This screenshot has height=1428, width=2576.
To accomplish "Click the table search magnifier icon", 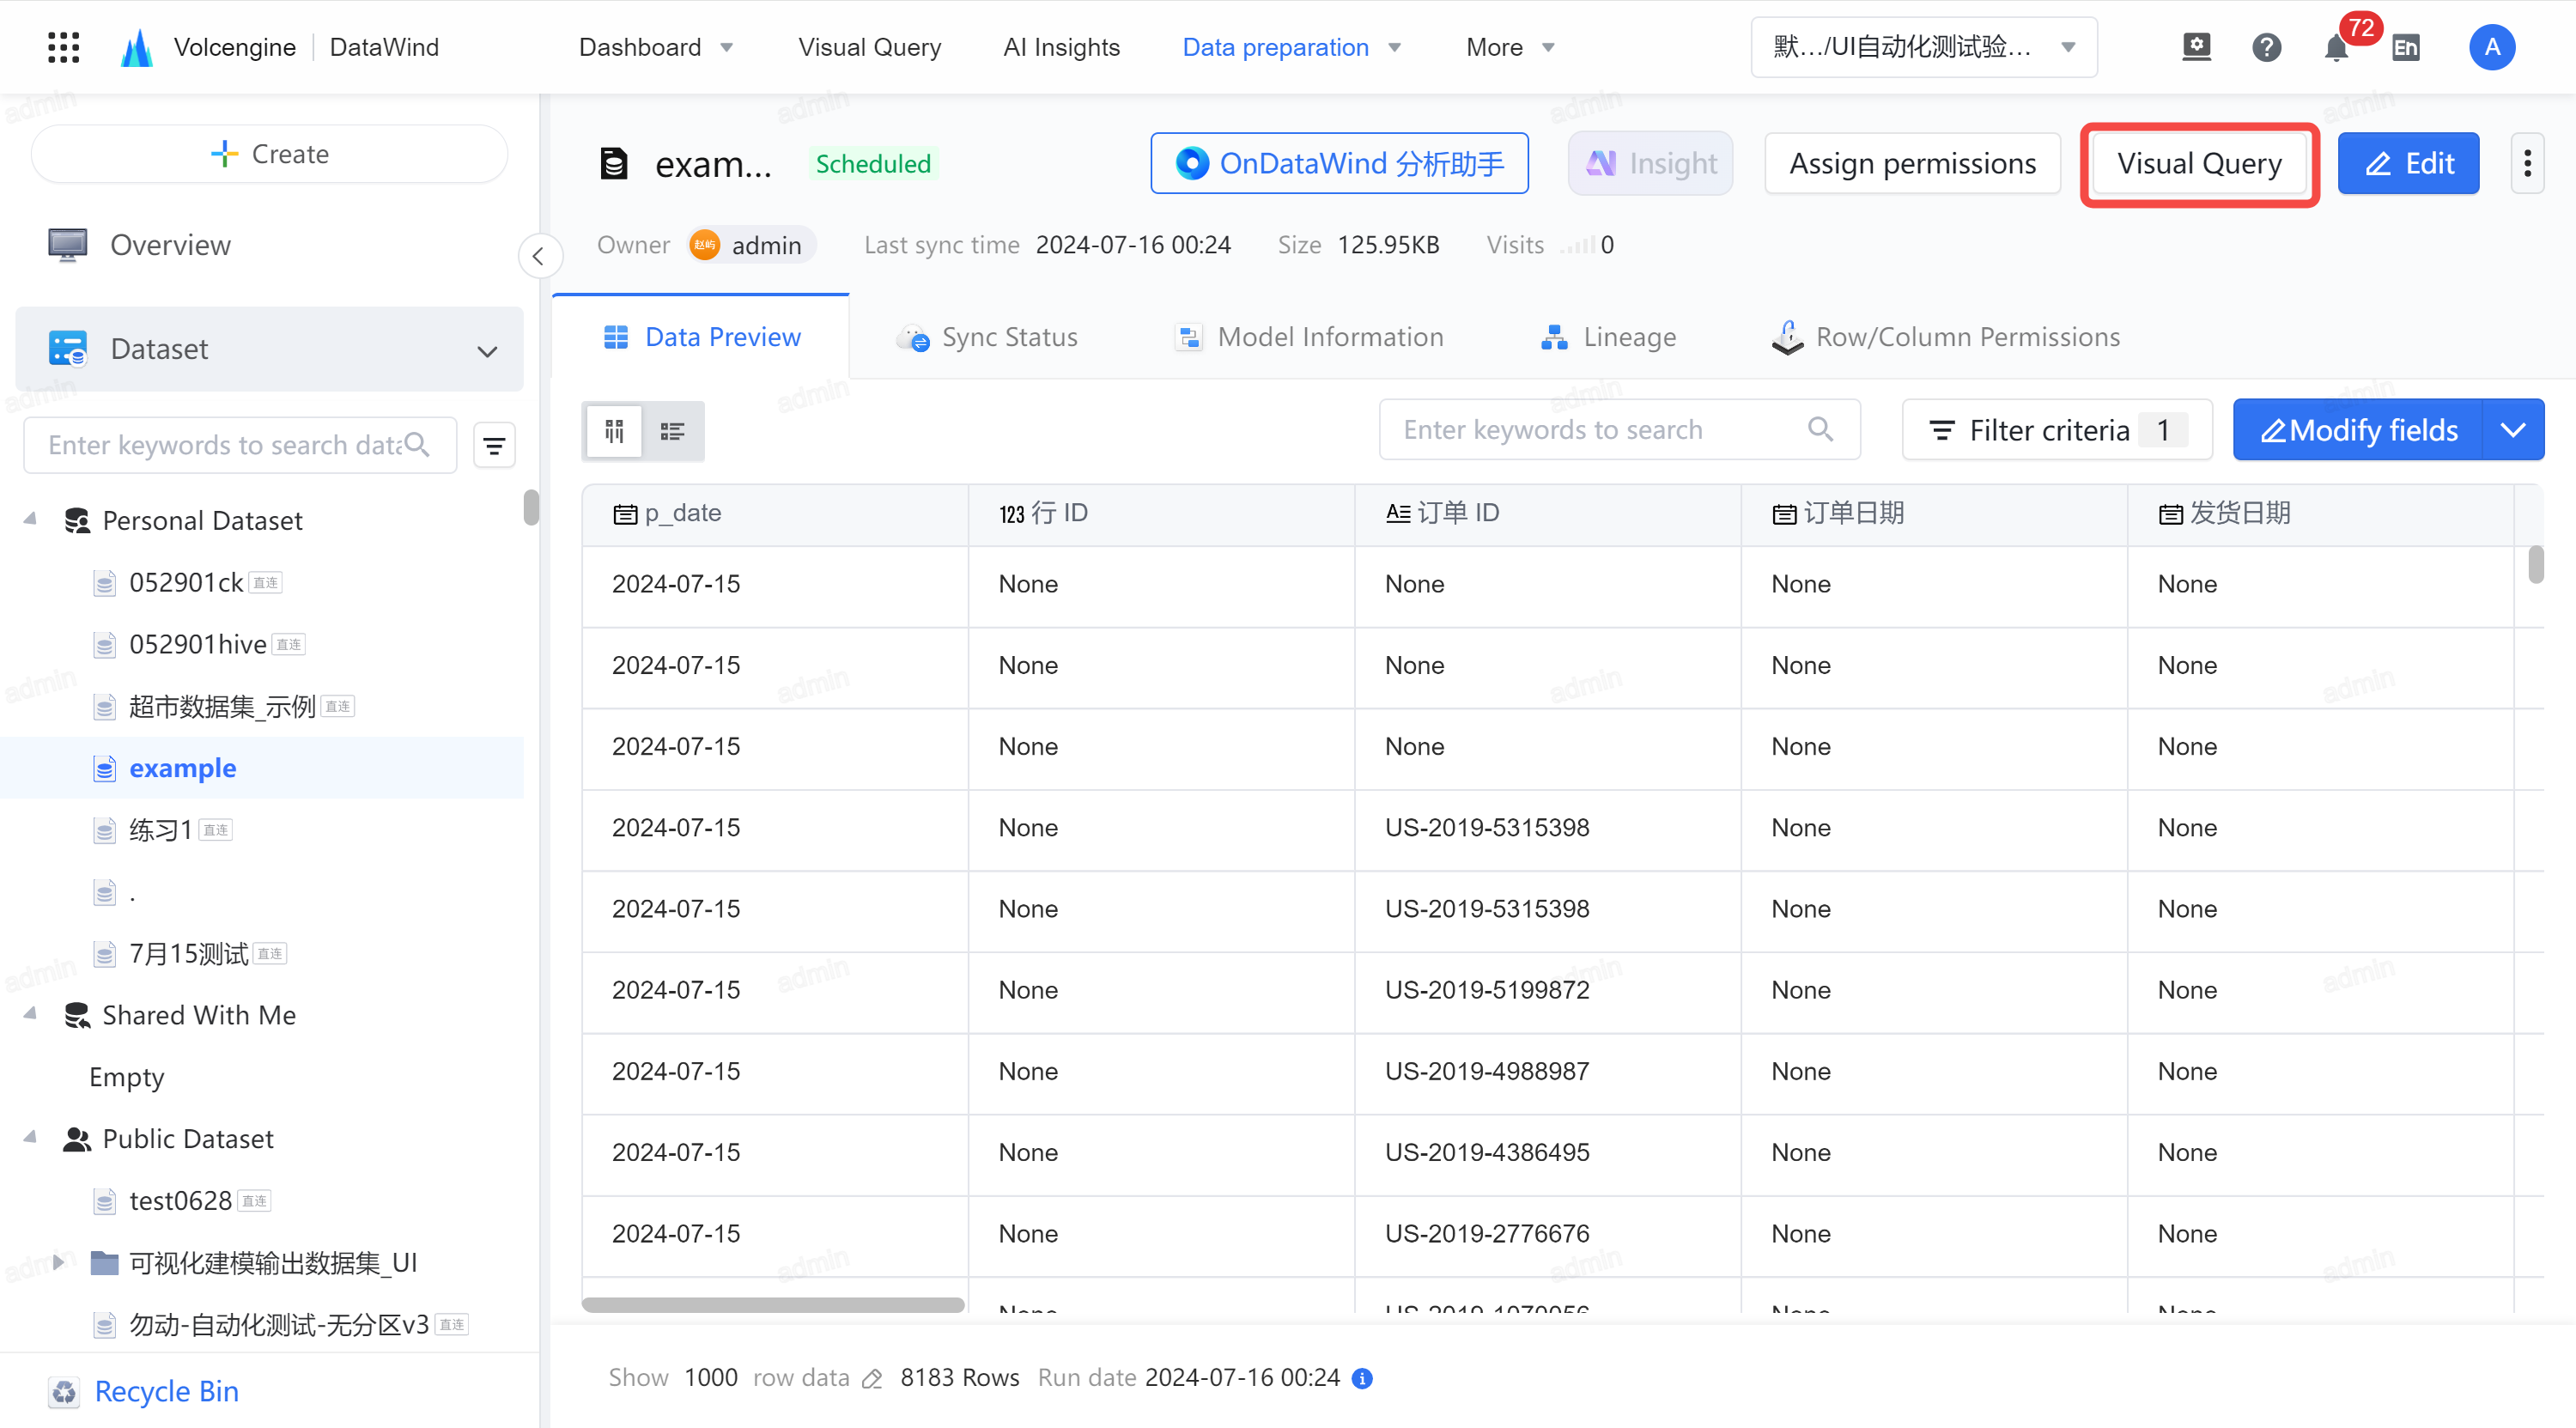I will pyautogui.click(x=1820, y=429).
